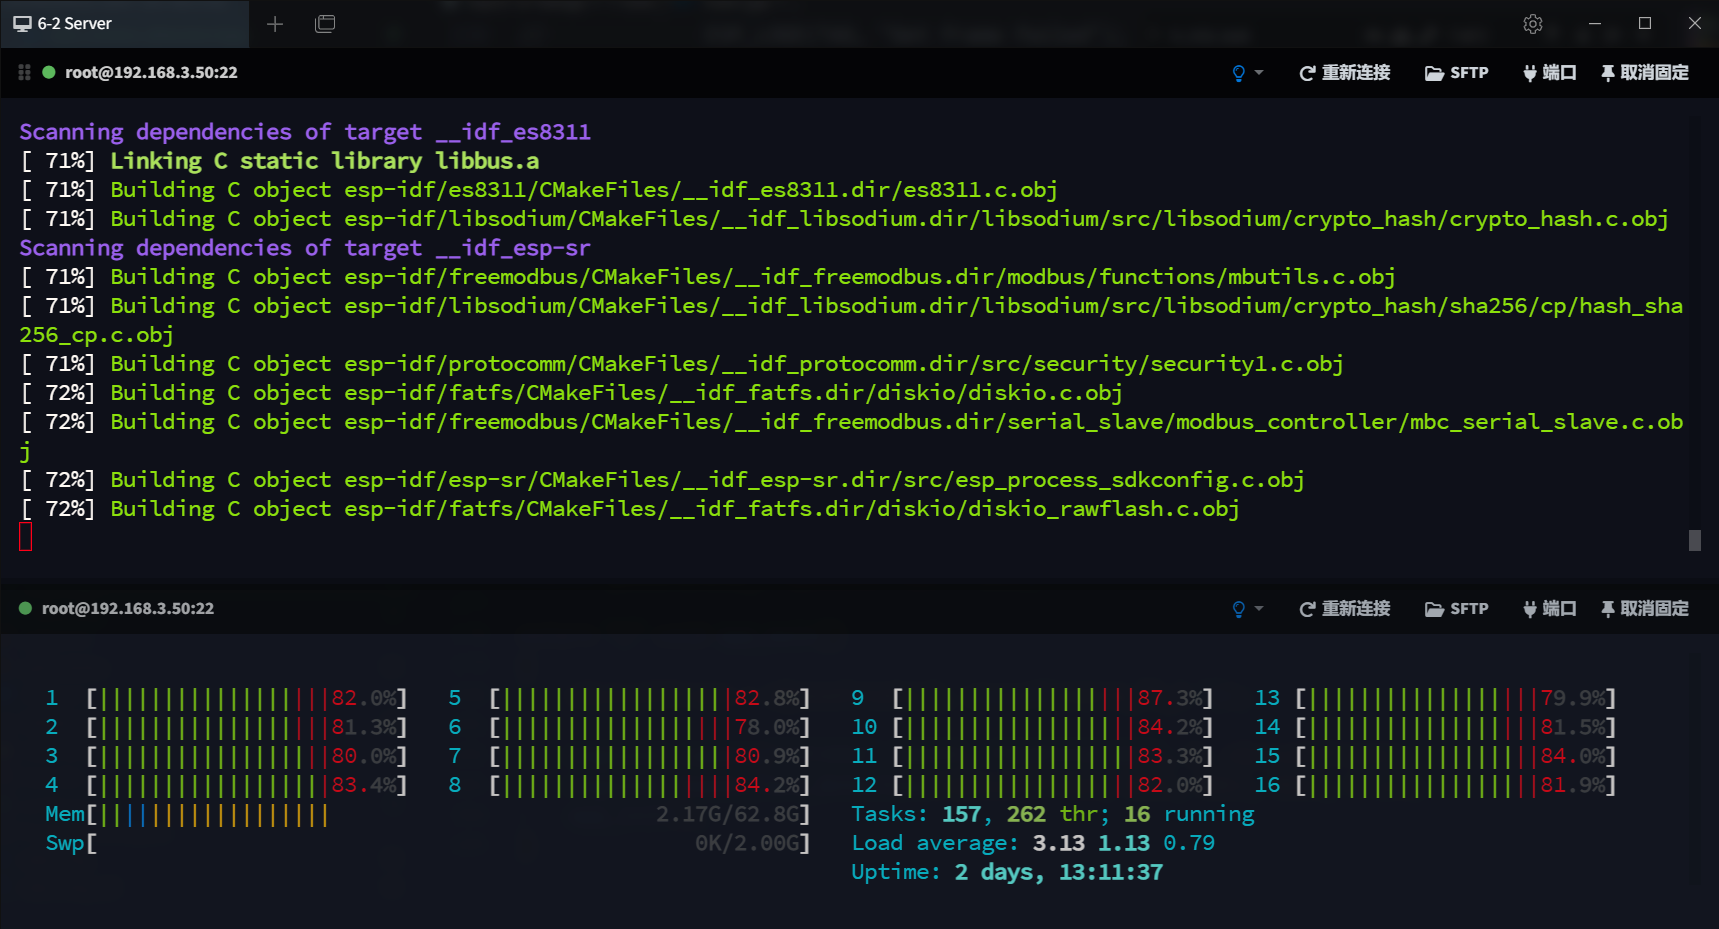The image size is (1719, 929).
Task: Click the lightbulb icon in upper terminal header
Action: pos(1239,73)
